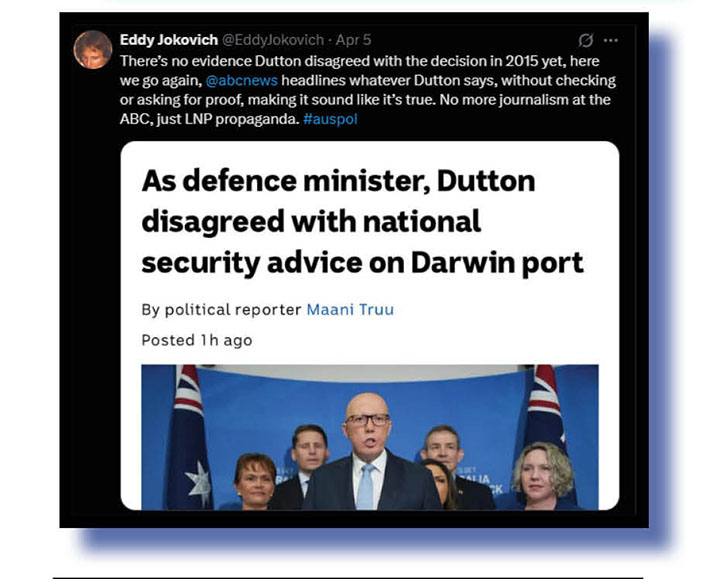Open the press conference photo

pyautogui.click(x=370, y=437)
